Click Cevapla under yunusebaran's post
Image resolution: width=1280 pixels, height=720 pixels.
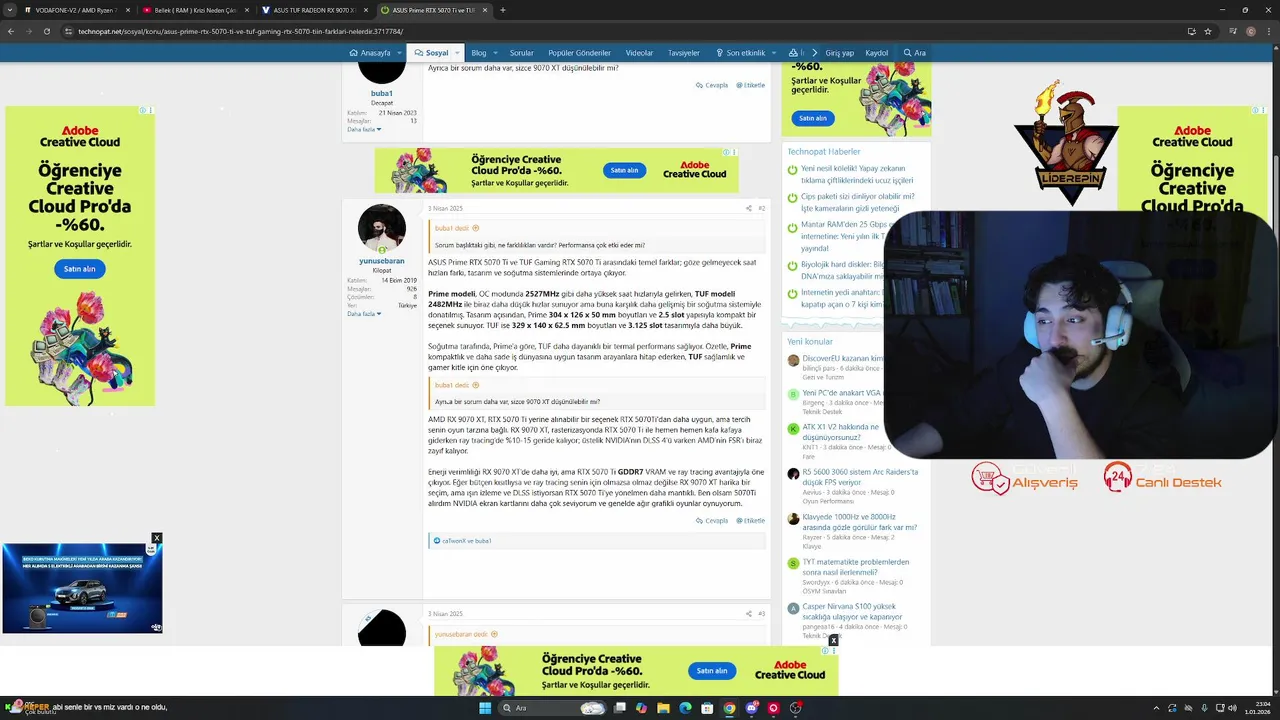pyautogui.click(x=712, y=520)
